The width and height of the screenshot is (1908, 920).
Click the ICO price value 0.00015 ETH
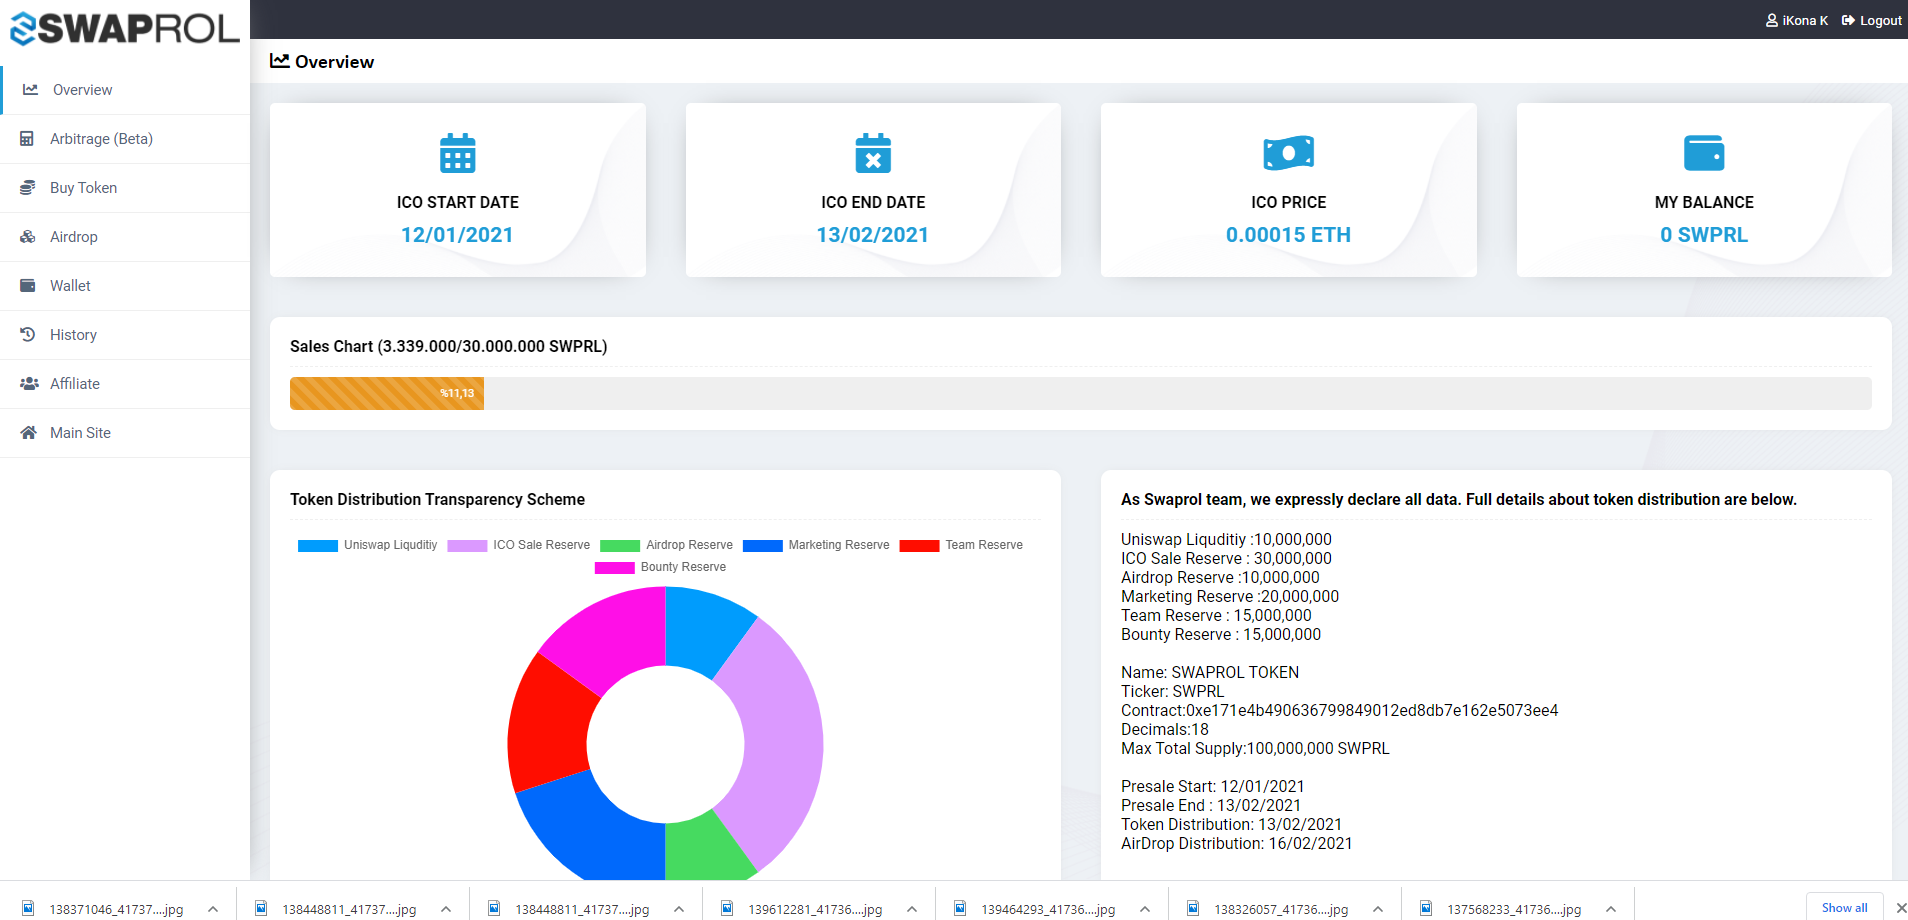pyautogui.click(x=1288, y=235)
